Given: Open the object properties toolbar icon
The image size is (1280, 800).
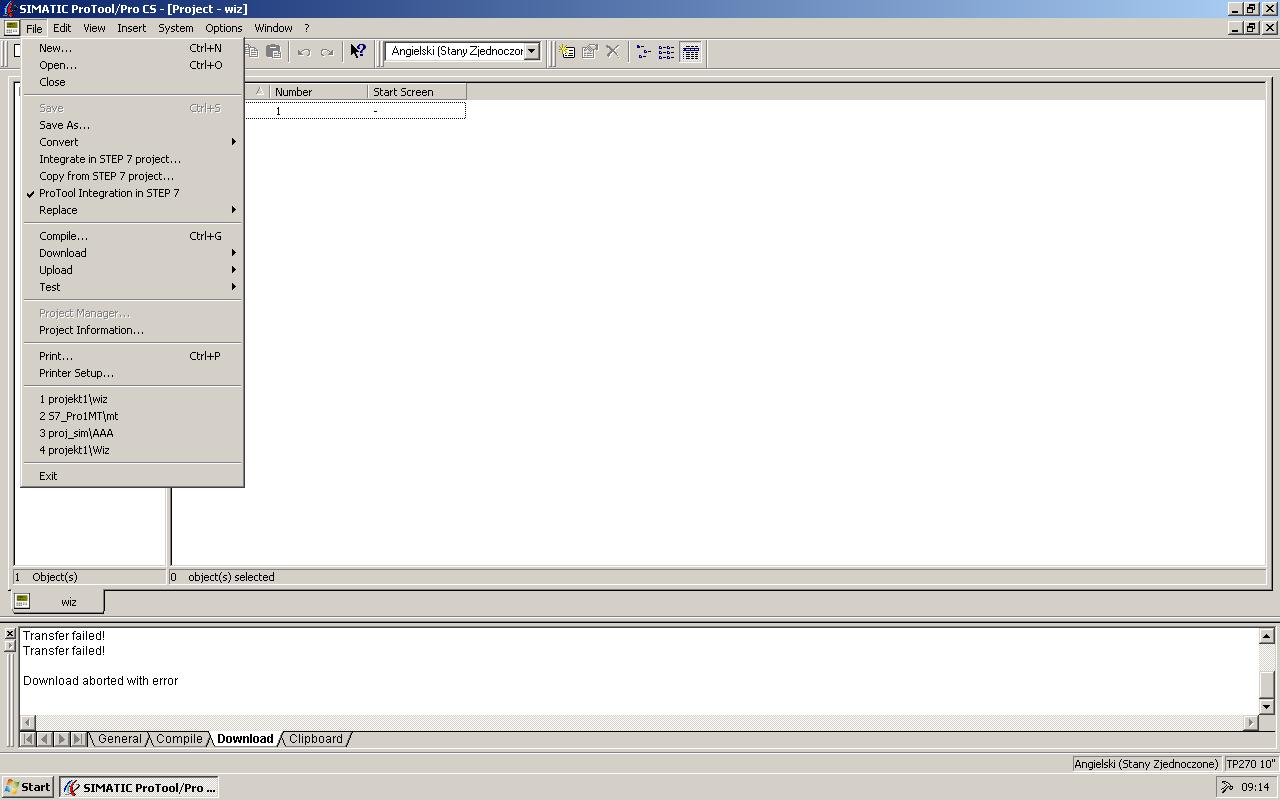Looking at the screenshot, I should click(590, 51).
